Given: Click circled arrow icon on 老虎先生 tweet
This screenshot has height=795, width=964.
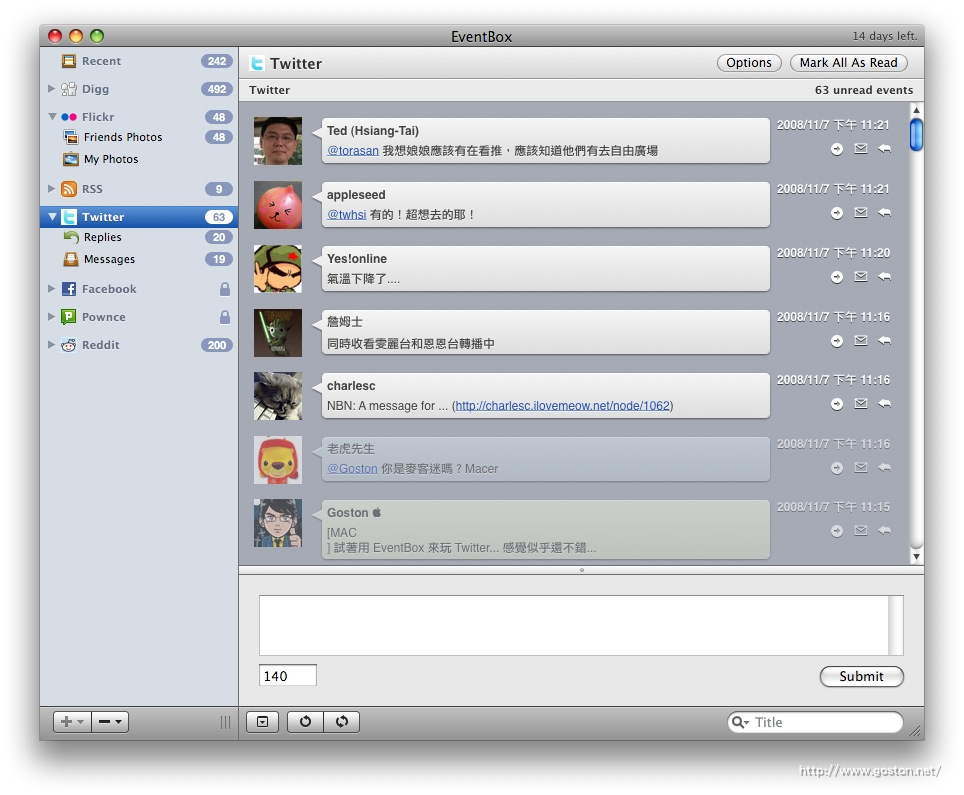Looking at the screenshot, I should 837,468.
